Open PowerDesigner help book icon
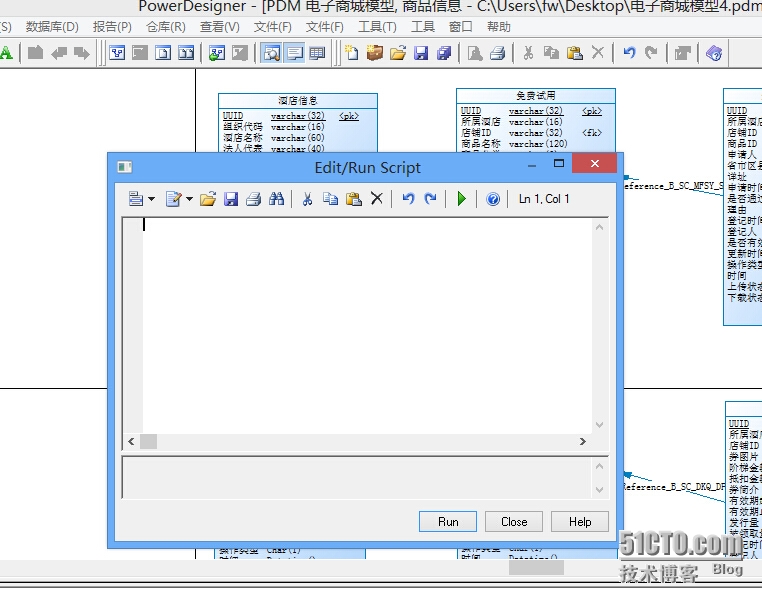Screen dimensions: 762x602 pyautogui.click(x=714, y=52)
